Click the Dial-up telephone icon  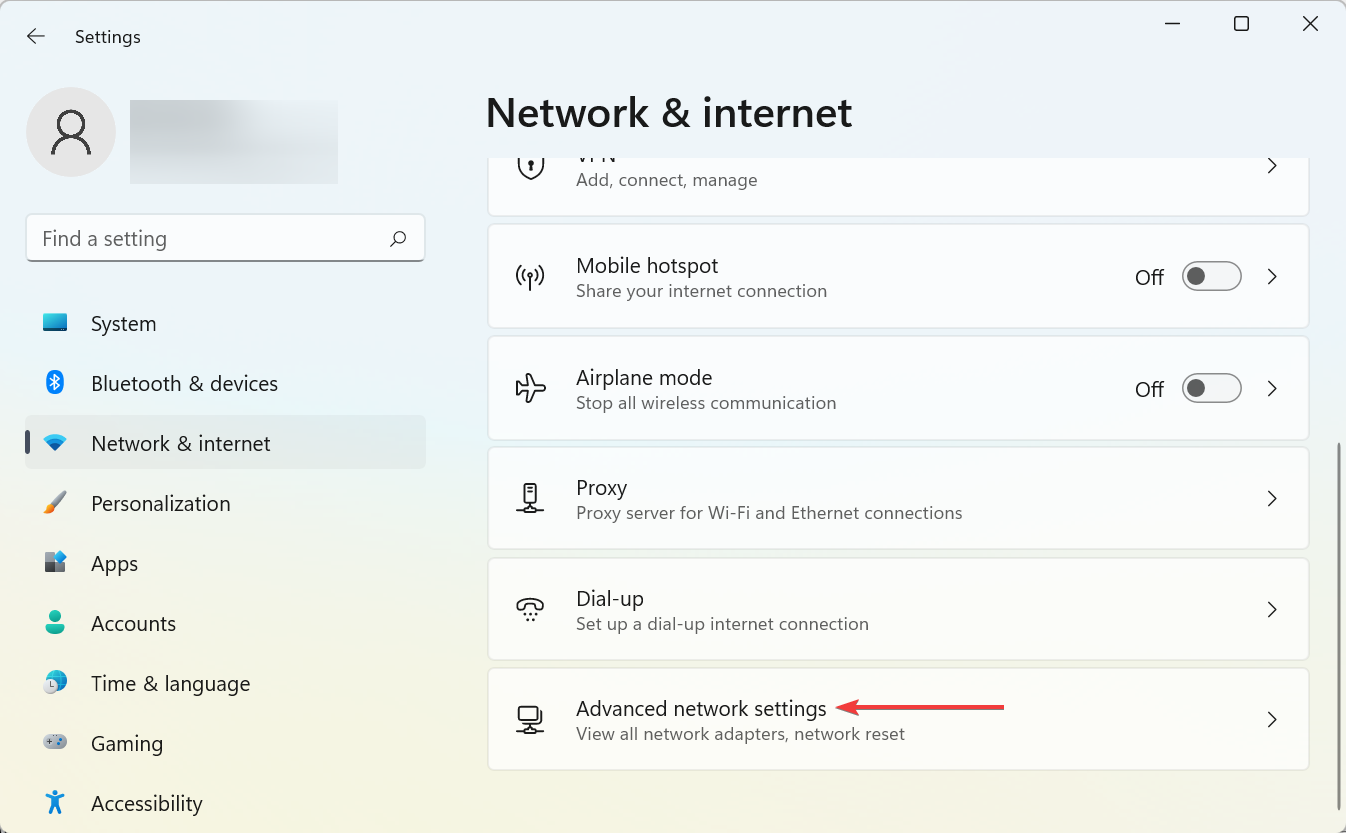530,610
